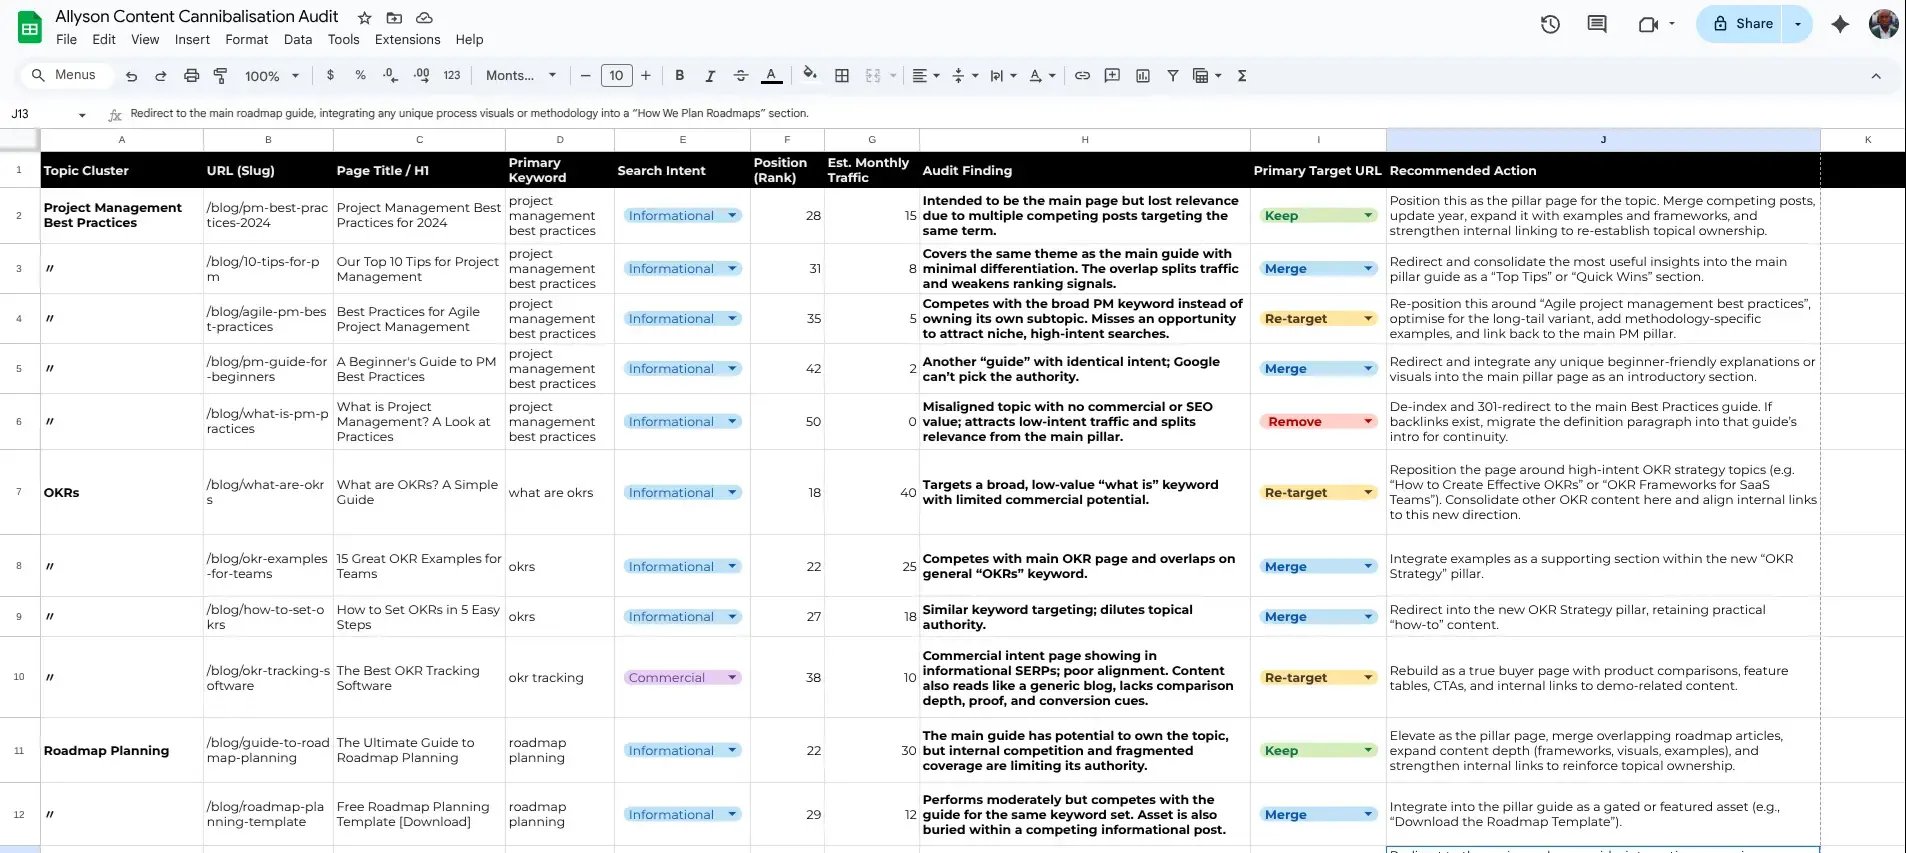Format as percent
Screen dimensions: 1906x853
[360, 76]
